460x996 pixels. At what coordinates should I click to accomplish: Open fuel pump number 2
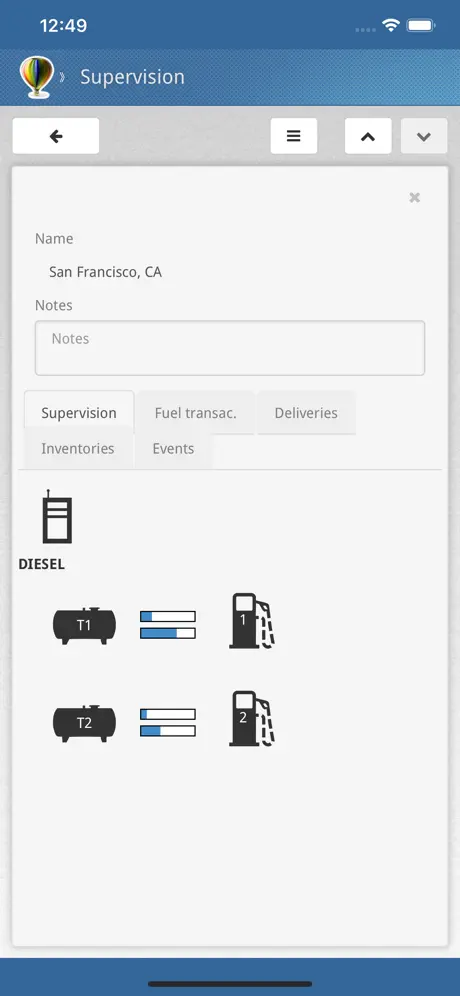(252, 718)
